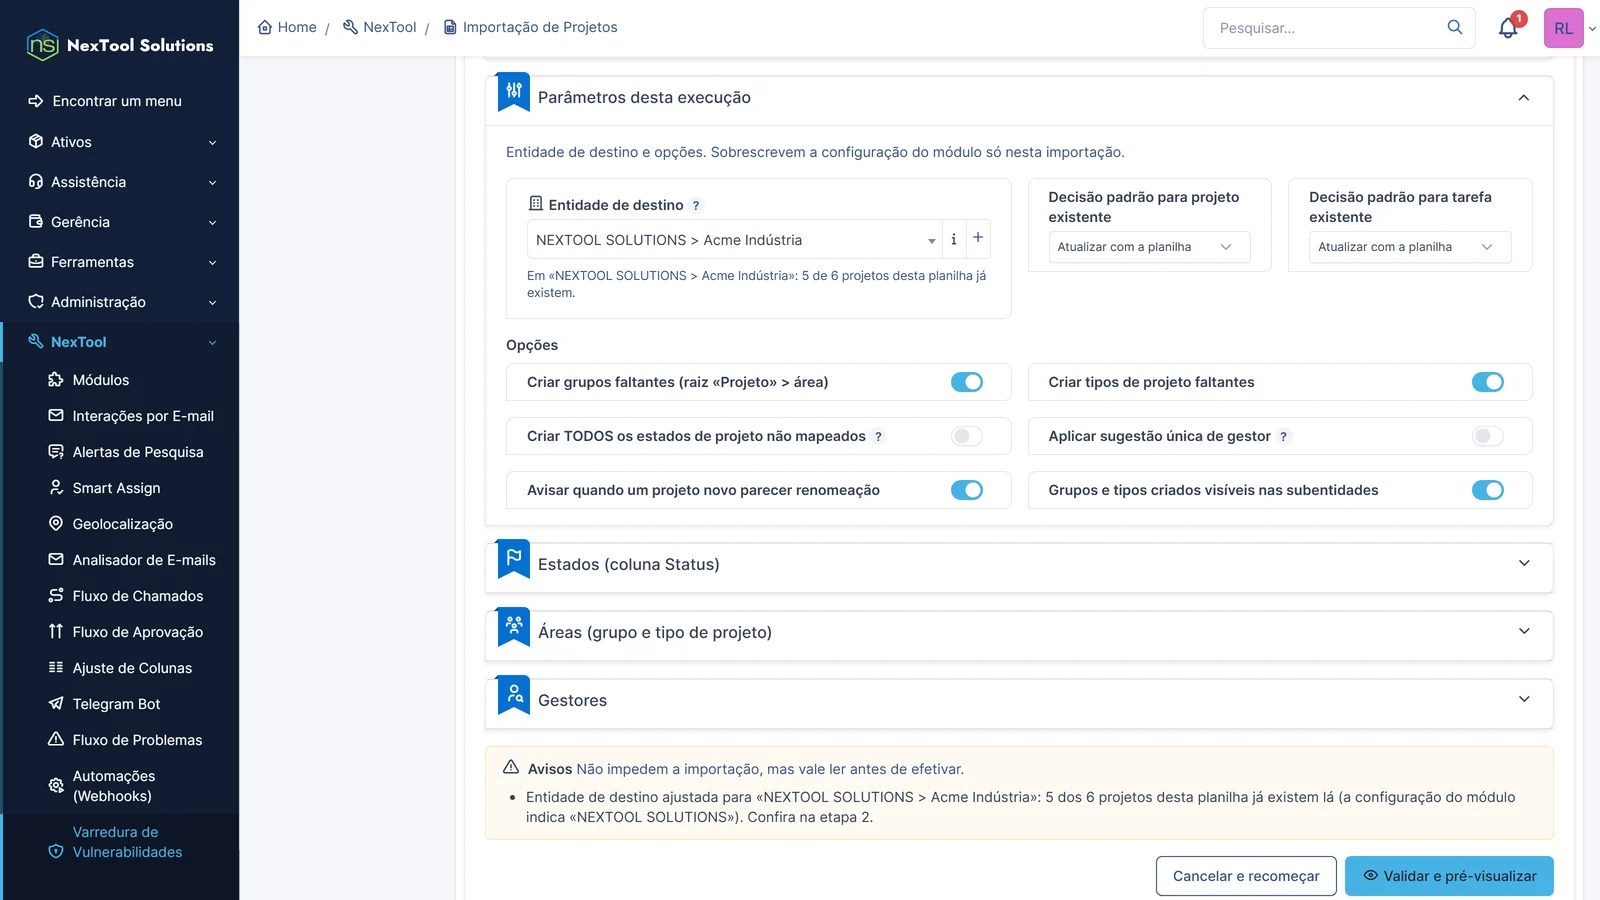The height and width of the screenshot is (900, 1600).
Task: Toggle Grupos e tipos criados visíveis nas subentidades
Action: pyautogui.click(x=1488, y=490)
